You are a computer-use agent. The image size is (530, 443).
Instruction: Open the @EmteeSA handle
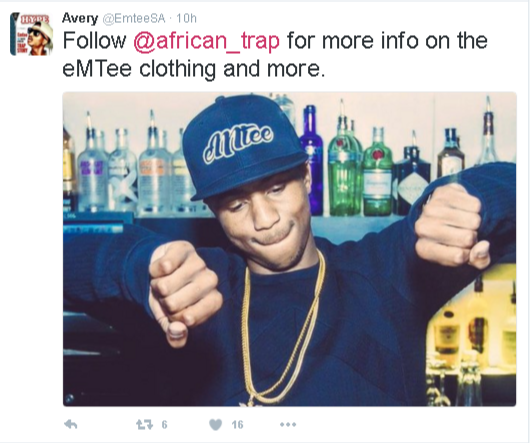(134, 18)
